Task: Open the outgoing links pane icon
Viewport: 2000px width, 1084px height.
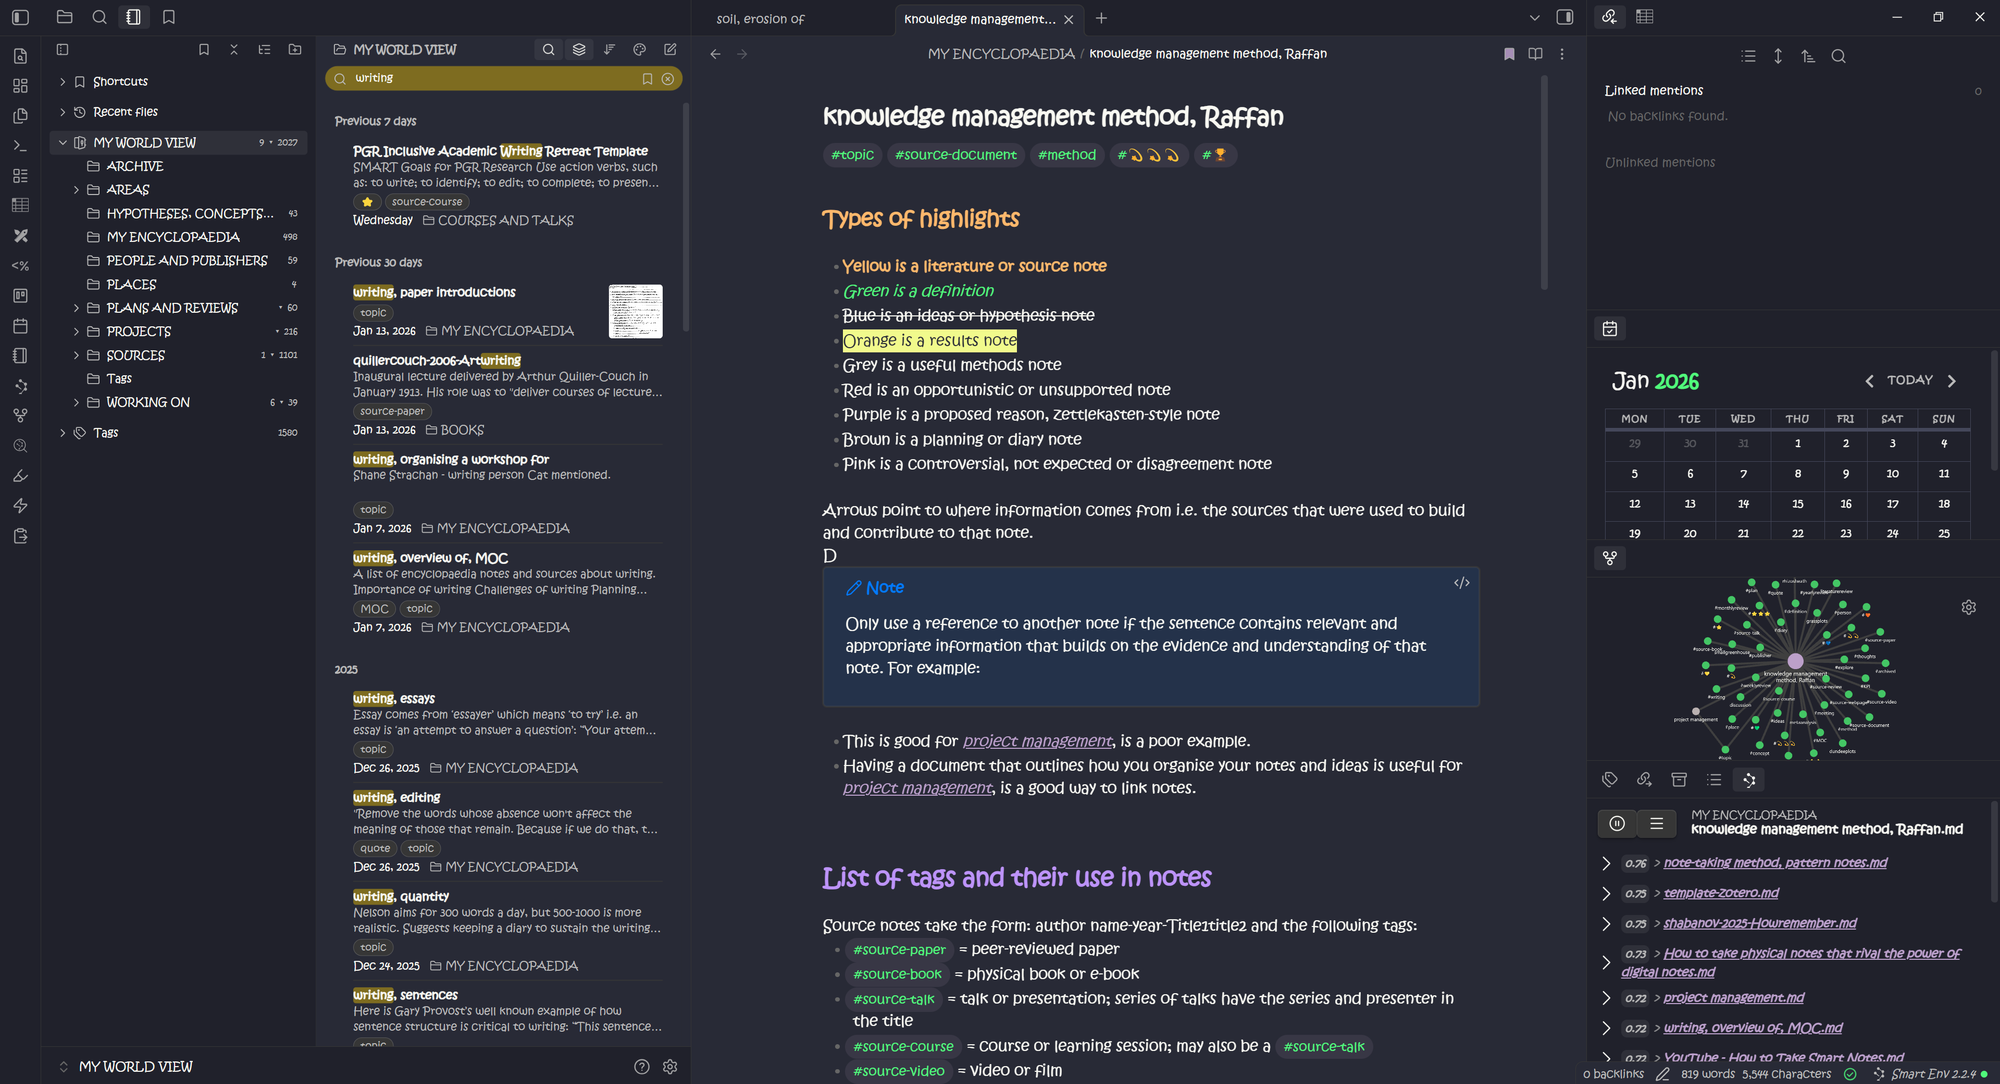Action: [x=1644, y=779]
